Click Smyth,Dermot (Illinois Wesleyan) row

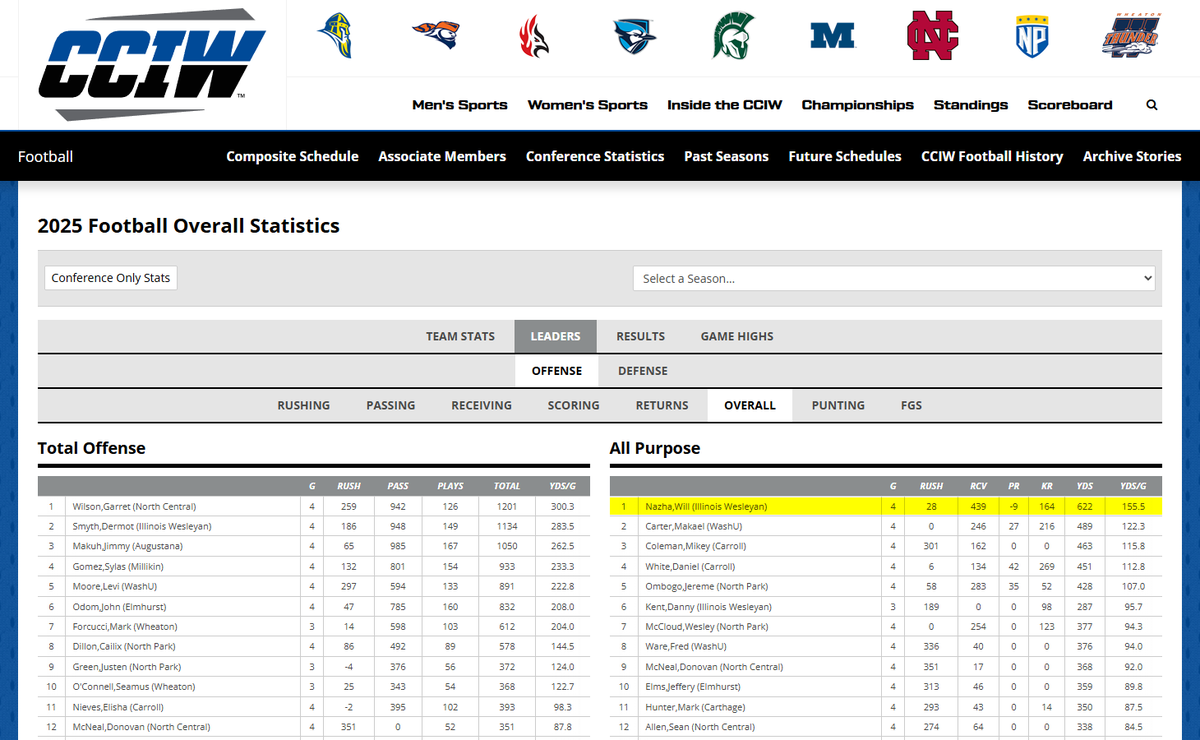tap(314, 527)
